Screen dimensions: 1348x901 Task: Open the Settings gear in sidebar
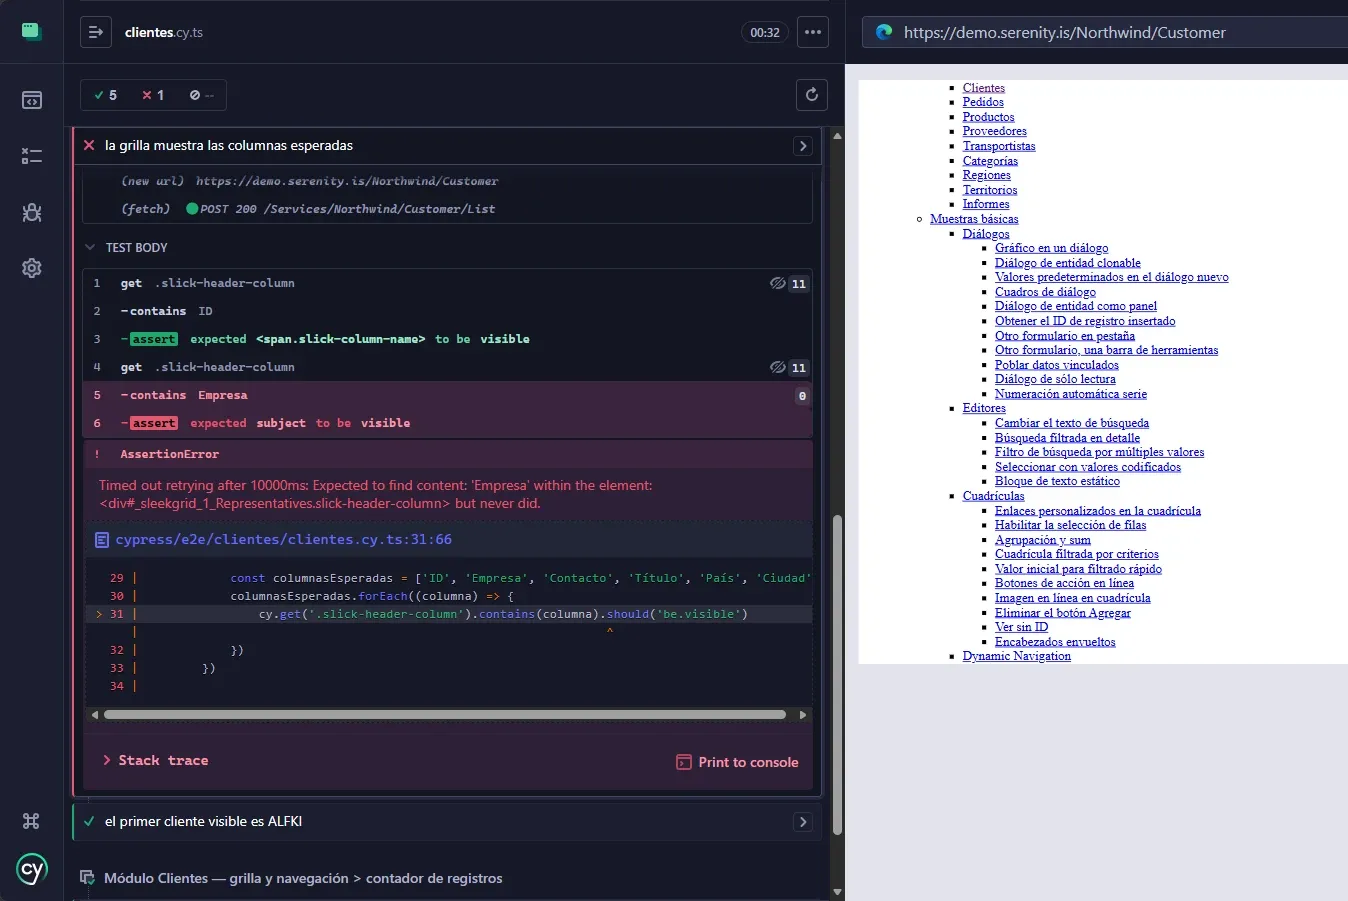[x=32, y=268]
